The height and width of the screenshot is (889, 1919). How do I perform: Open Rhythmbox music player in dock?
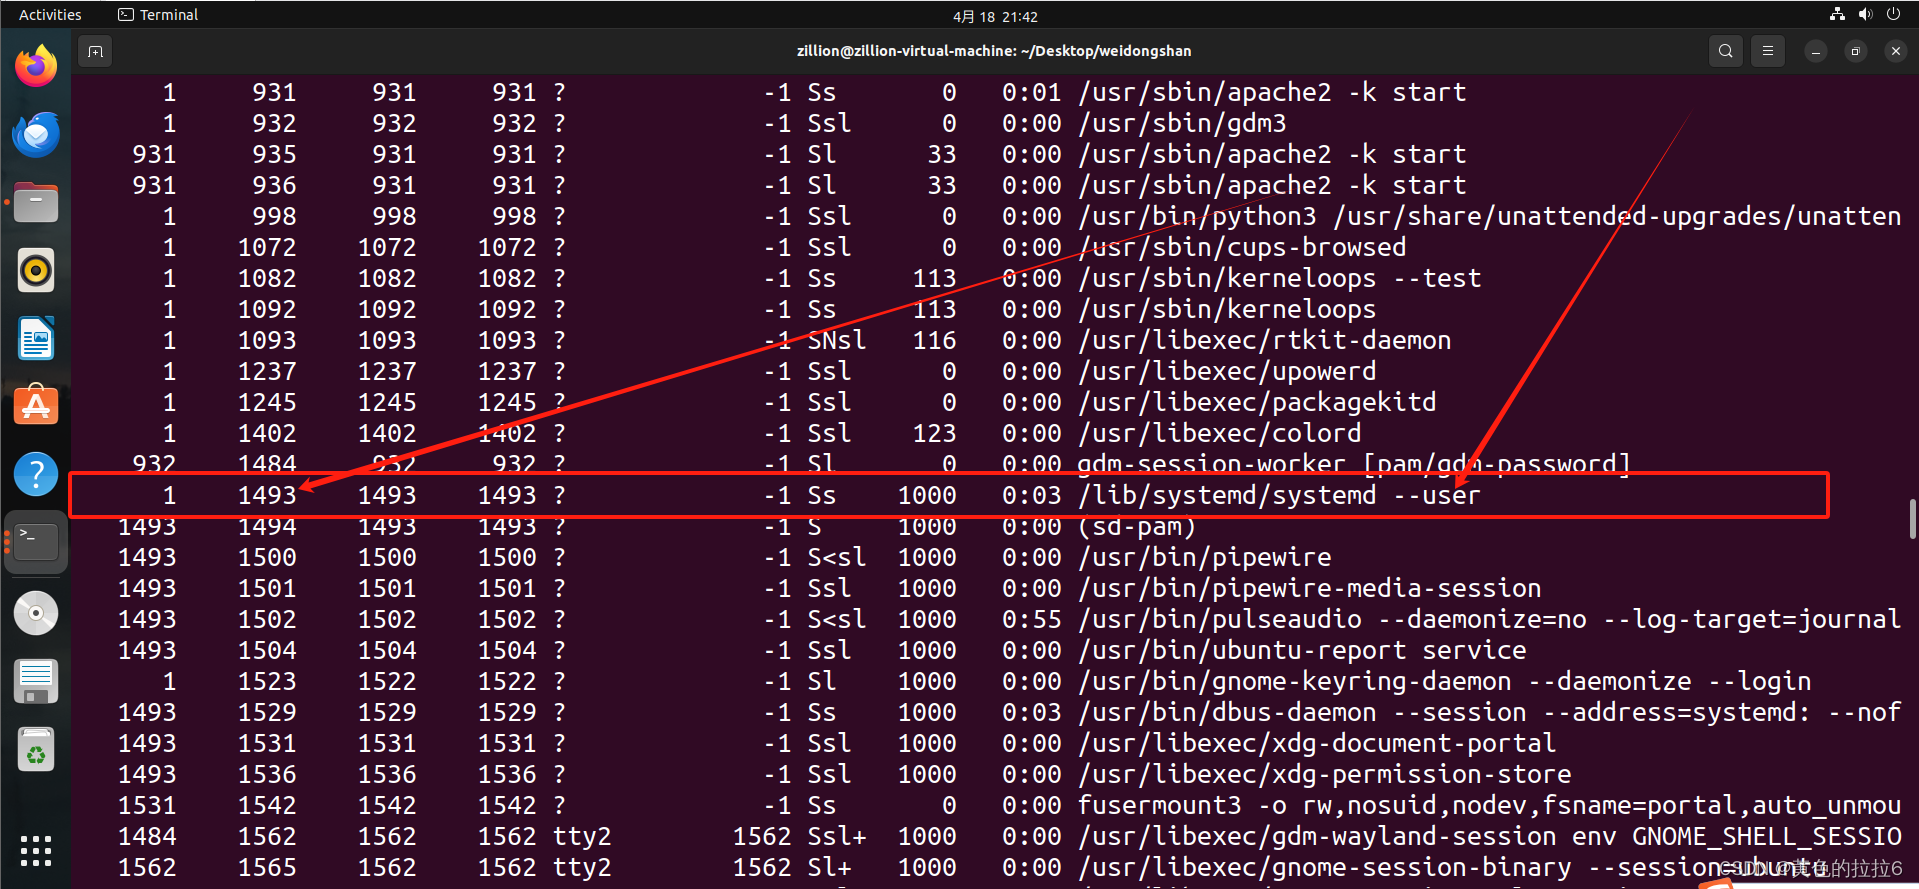[x=36, y=270]
